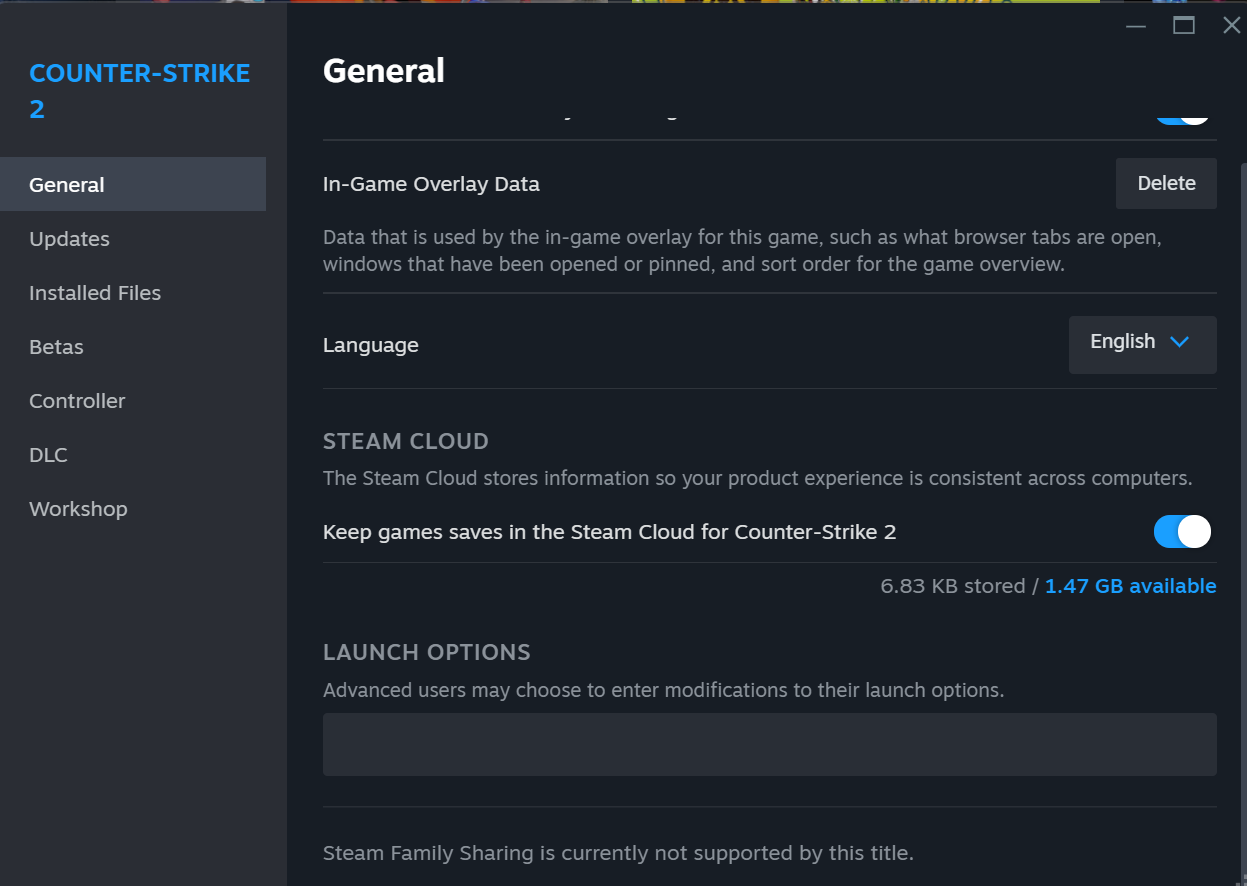
Task: Minimize the properties window
Action: pyautogui.click(x=1135, y=26)
